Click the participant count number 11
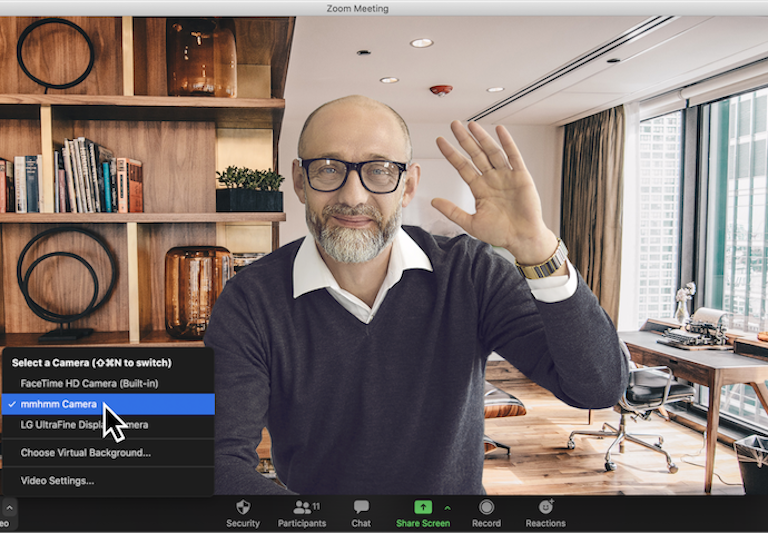 315,506
